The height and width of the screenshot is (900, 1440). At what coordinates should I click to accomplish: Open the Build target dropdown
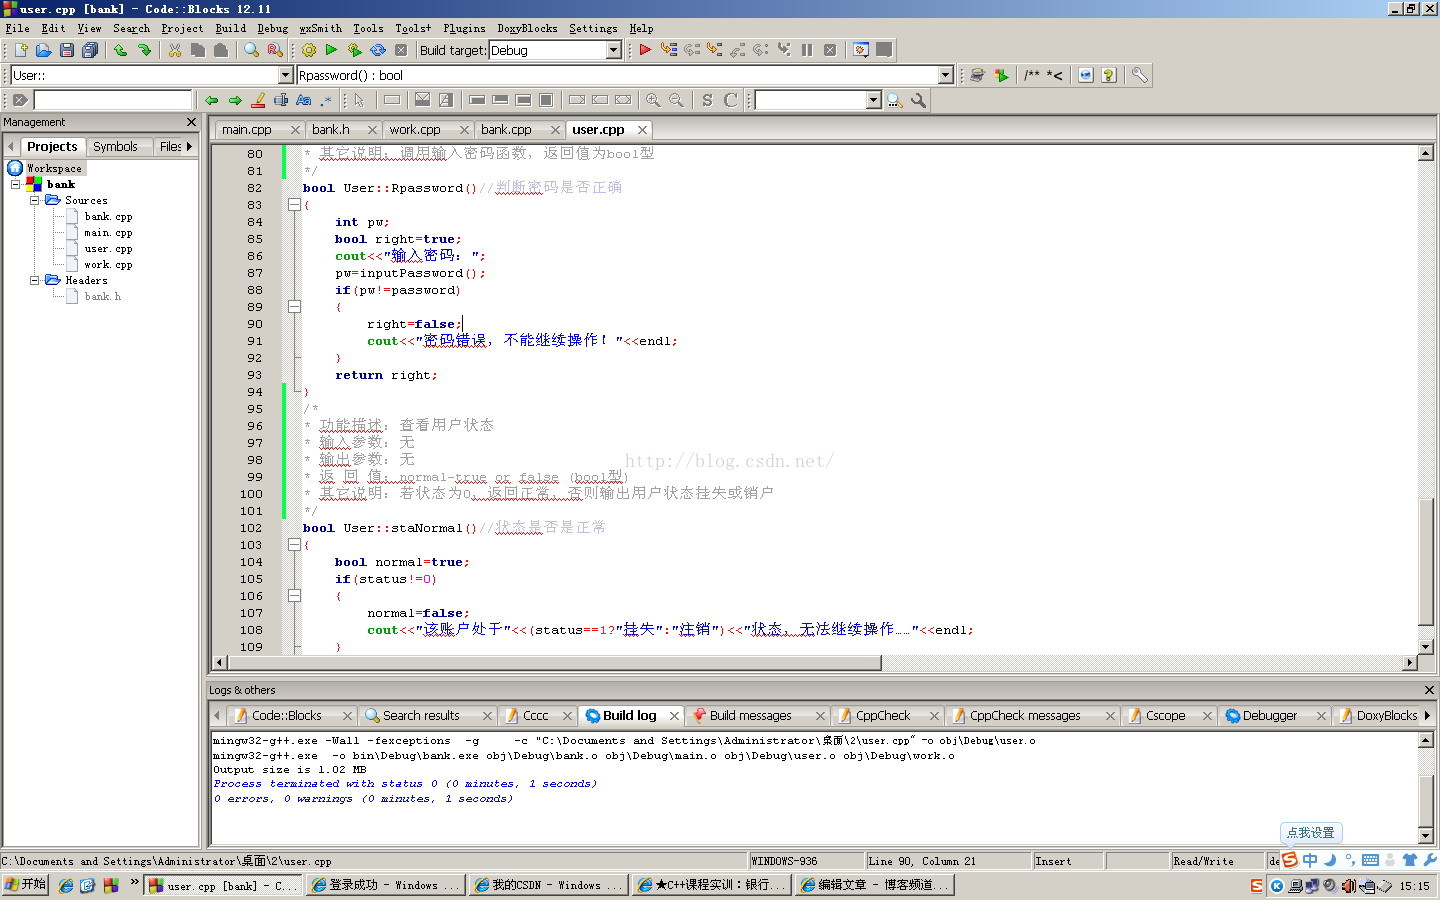[x=614, y=50]
